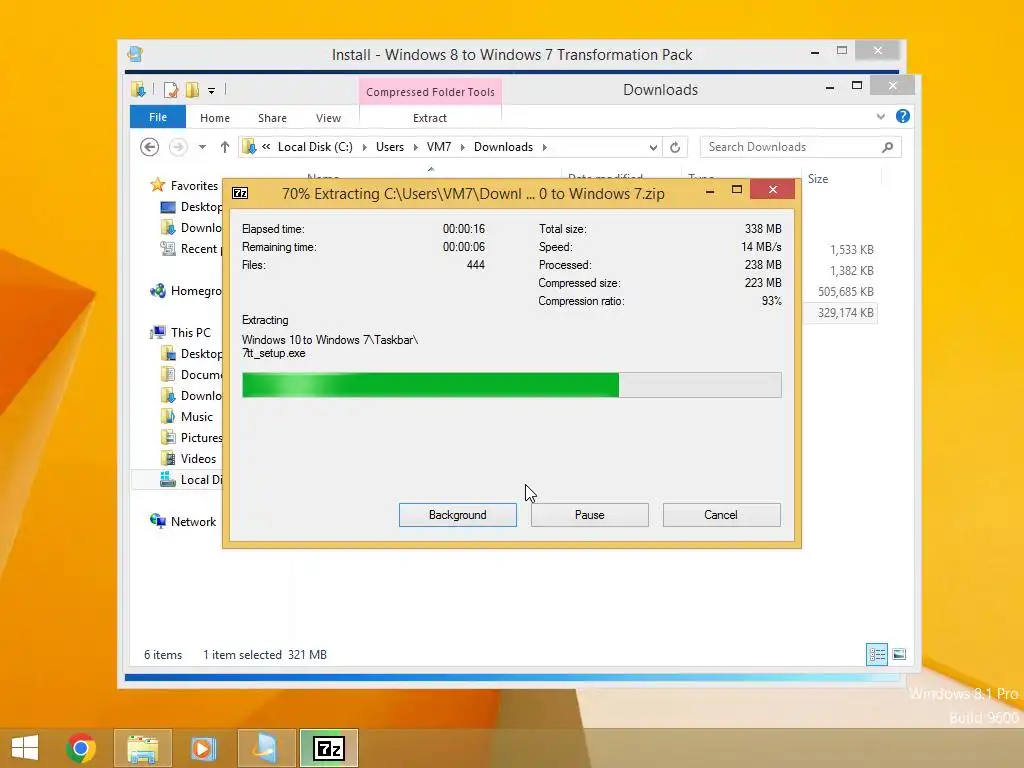Open the Windows Start button
Image resolution: width=1024 pixels, height=768 pixels.
(25, 748)
